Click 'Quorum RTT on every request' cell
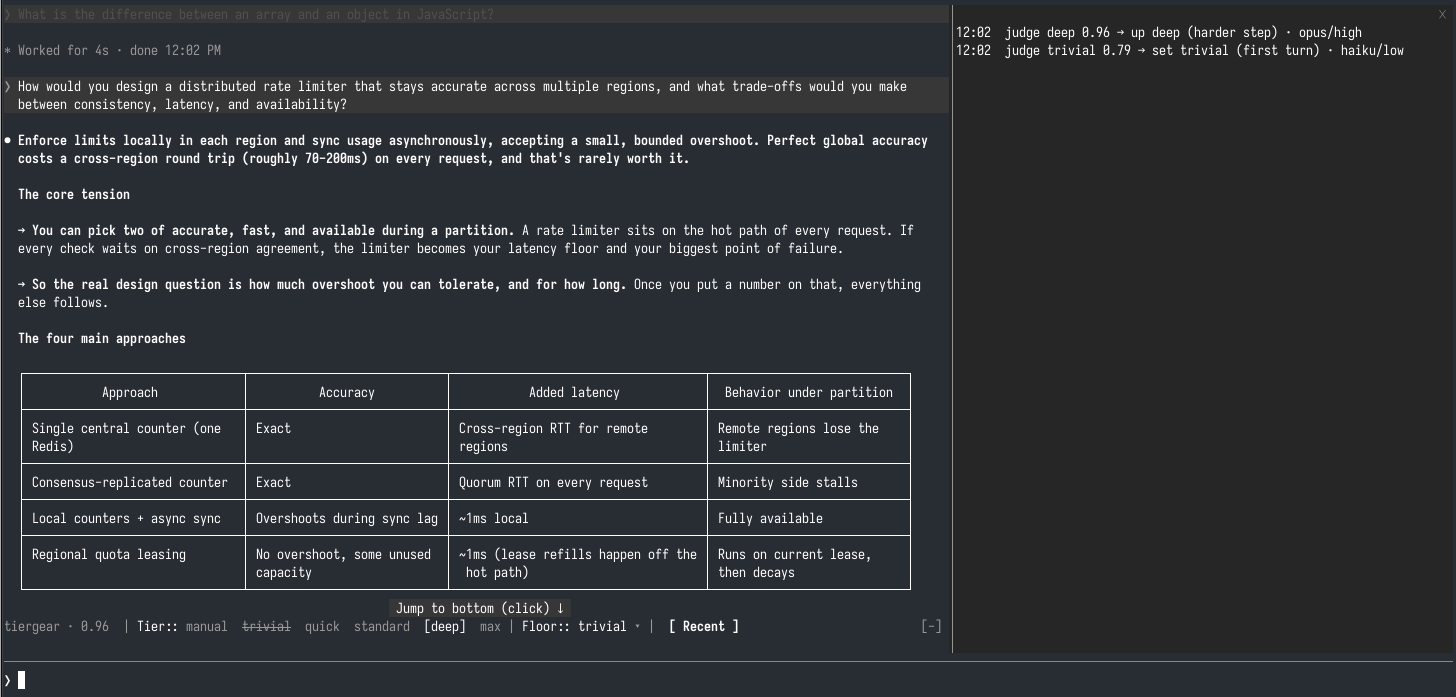 coord(578,482)
